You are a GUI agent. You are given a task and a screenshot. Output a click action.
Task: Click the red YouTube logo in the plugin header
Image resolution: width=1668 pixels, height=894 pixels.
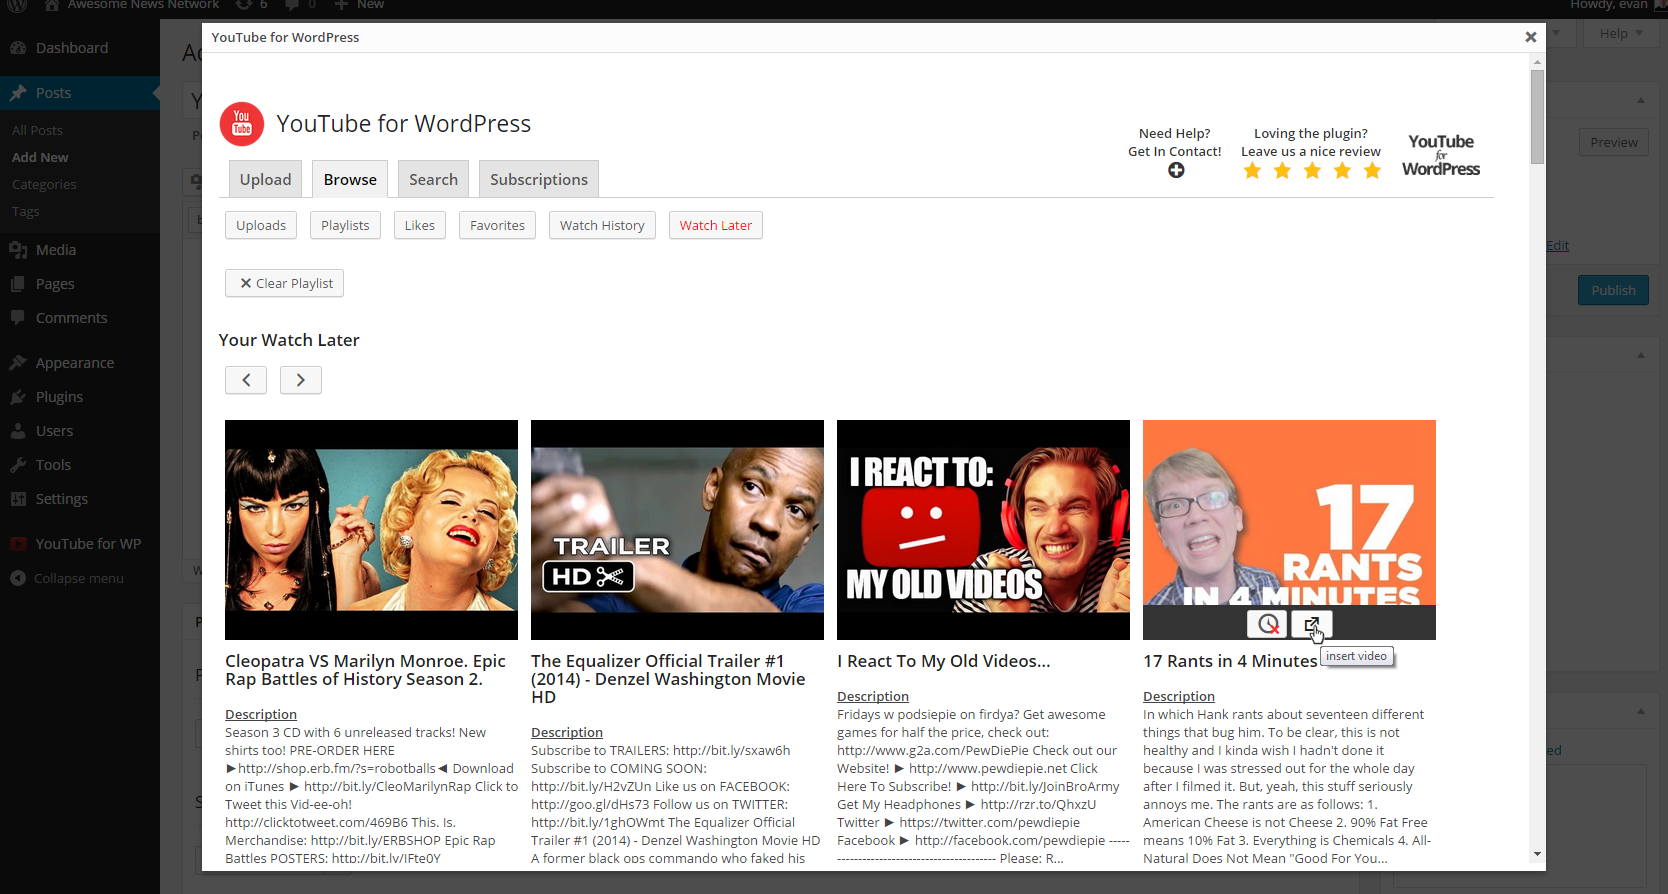[x=242, y=124]
